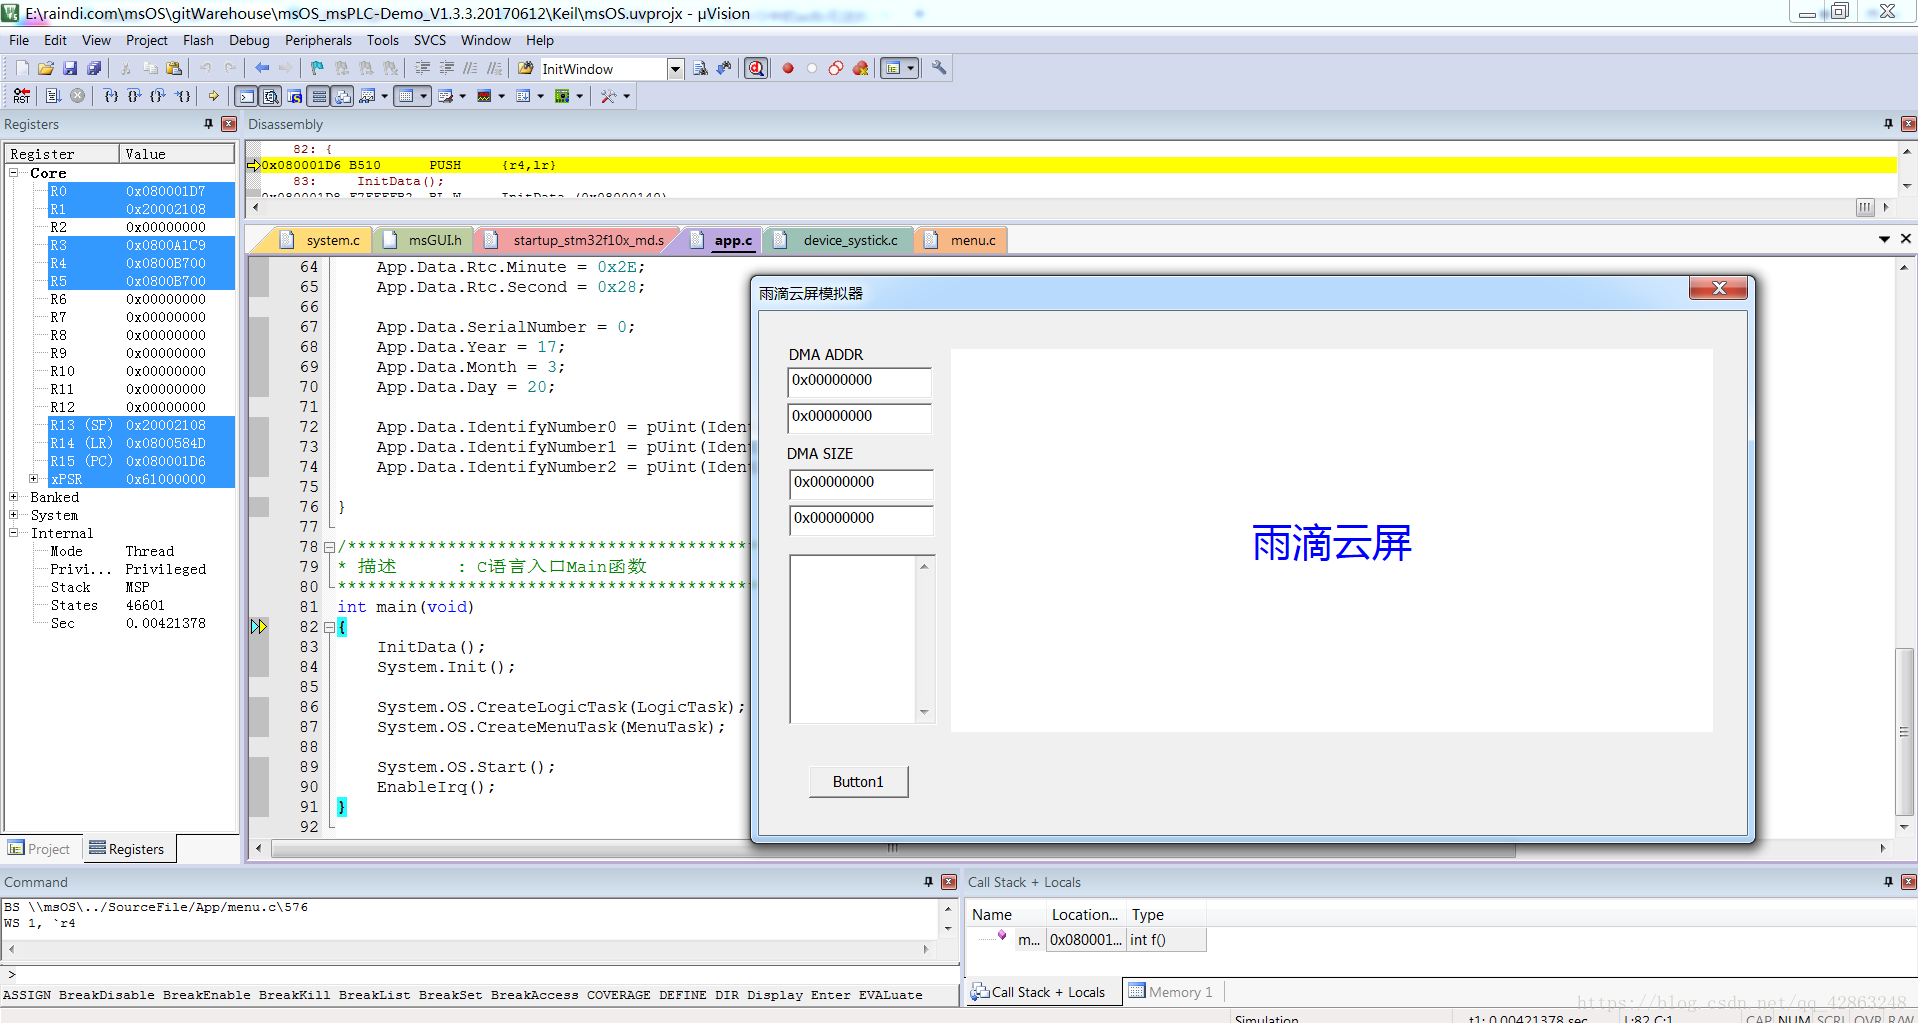
Task: Click the Save All icon
Action: pos(94,68)
